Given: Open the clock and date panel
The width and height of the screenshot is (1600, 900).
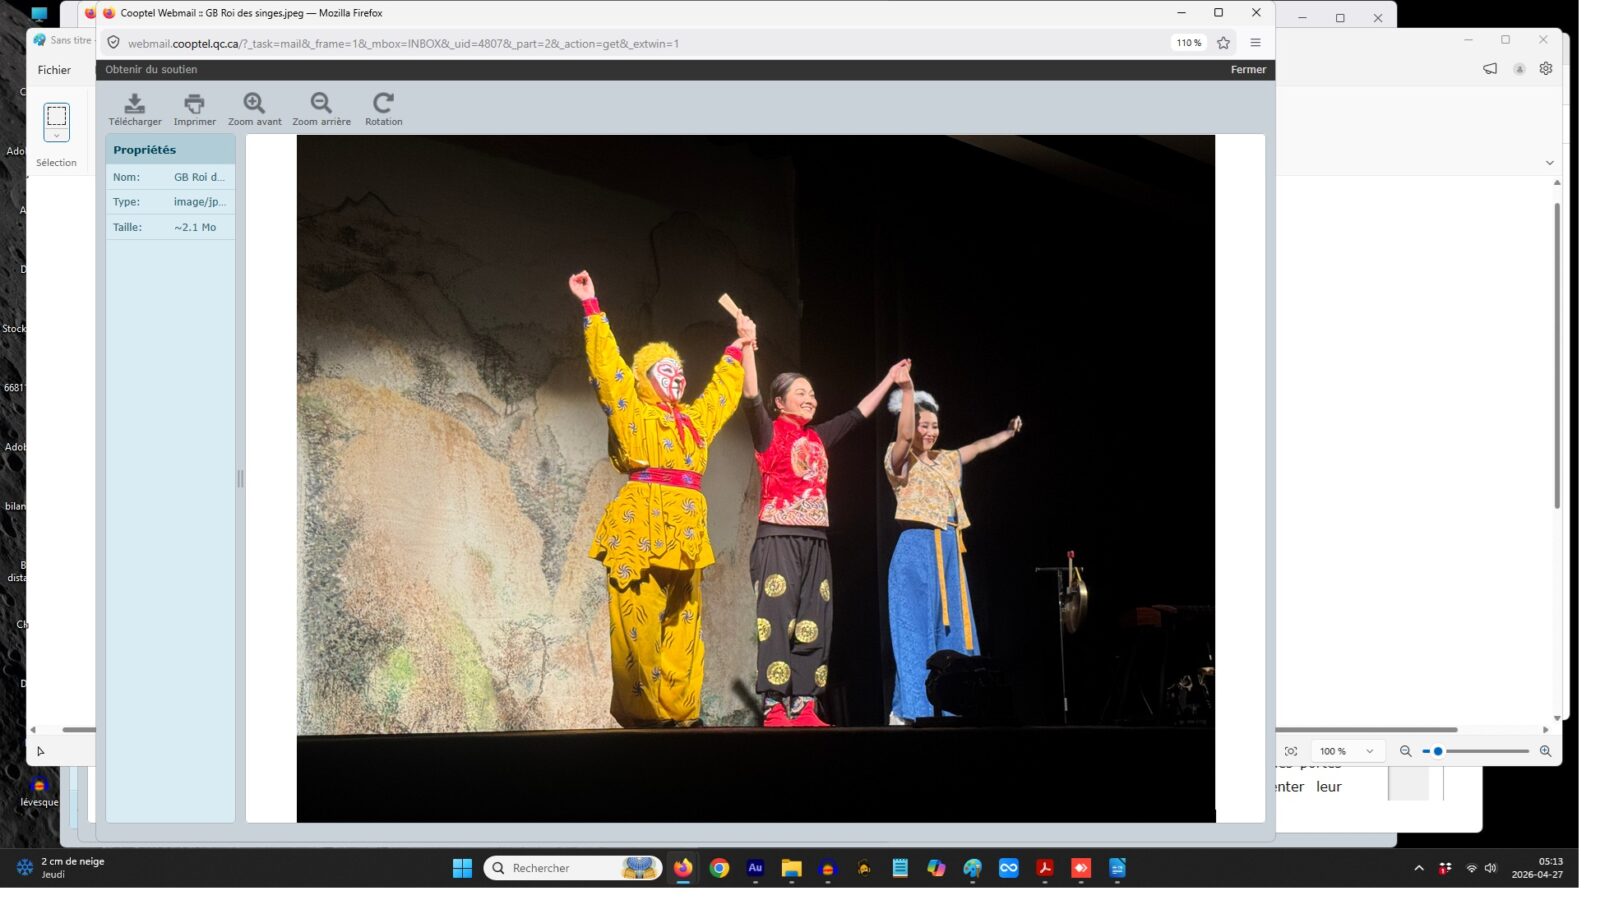Looking at the screenshot, I should [1537, 868].
